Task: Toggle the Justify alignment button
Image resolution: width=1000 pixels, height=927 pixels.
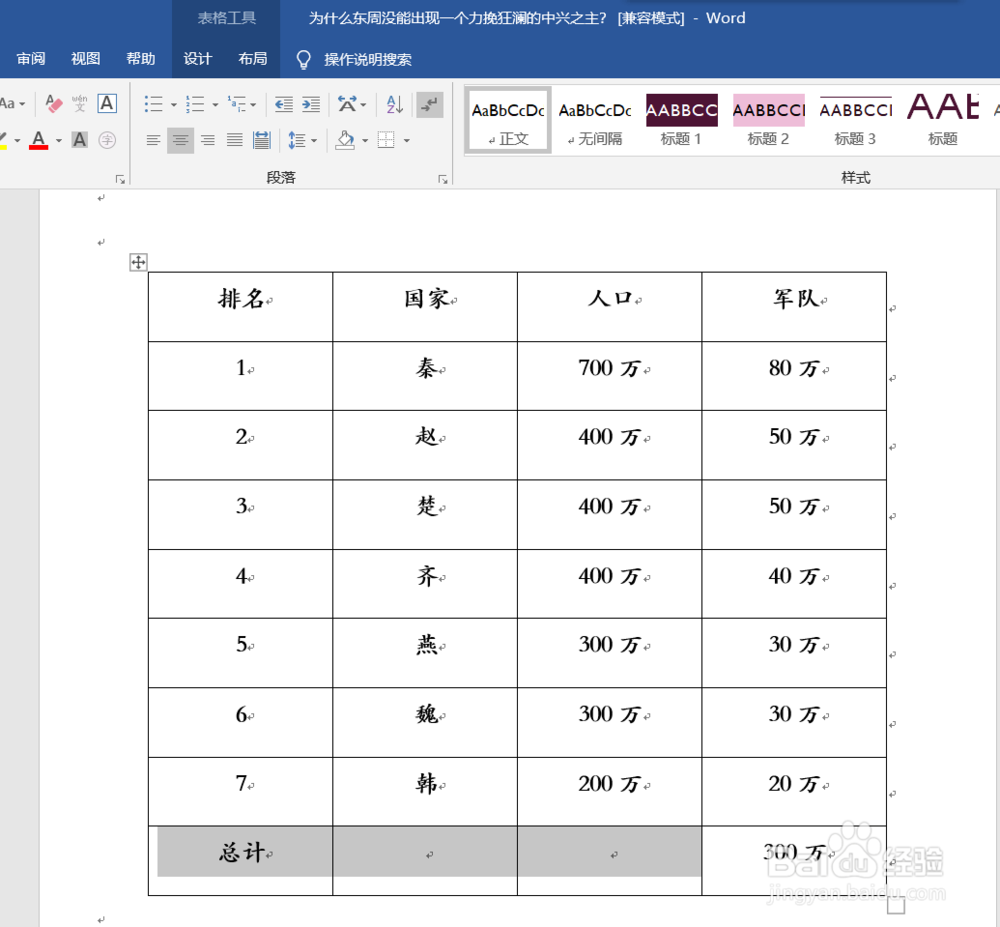Action: pos(235,140)
